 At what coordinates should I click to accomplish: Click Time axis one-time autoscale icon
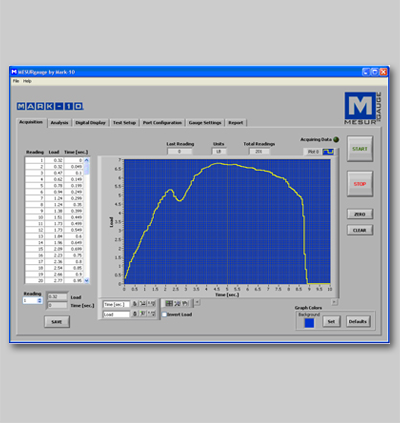tap(143, 304)
